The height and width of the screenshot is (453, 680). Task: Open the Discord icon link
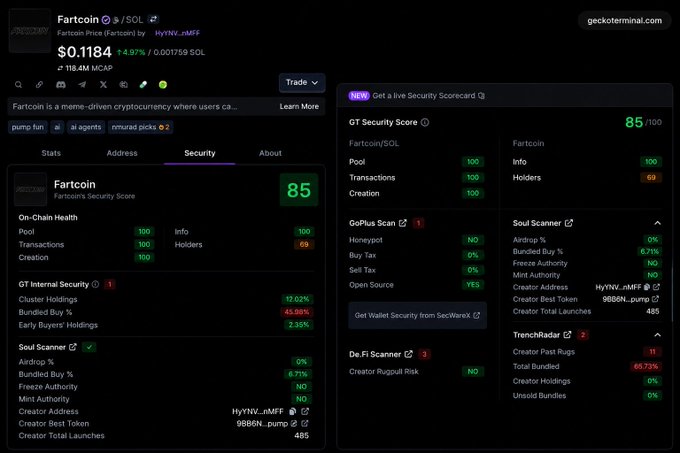click(x=61, y=85)
